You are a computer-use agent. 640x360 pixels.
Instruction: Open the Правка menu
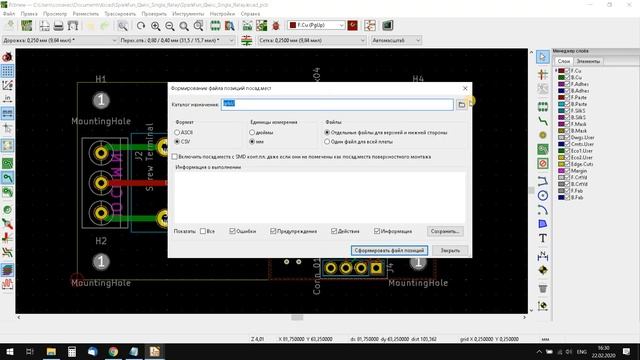point(29,14)
